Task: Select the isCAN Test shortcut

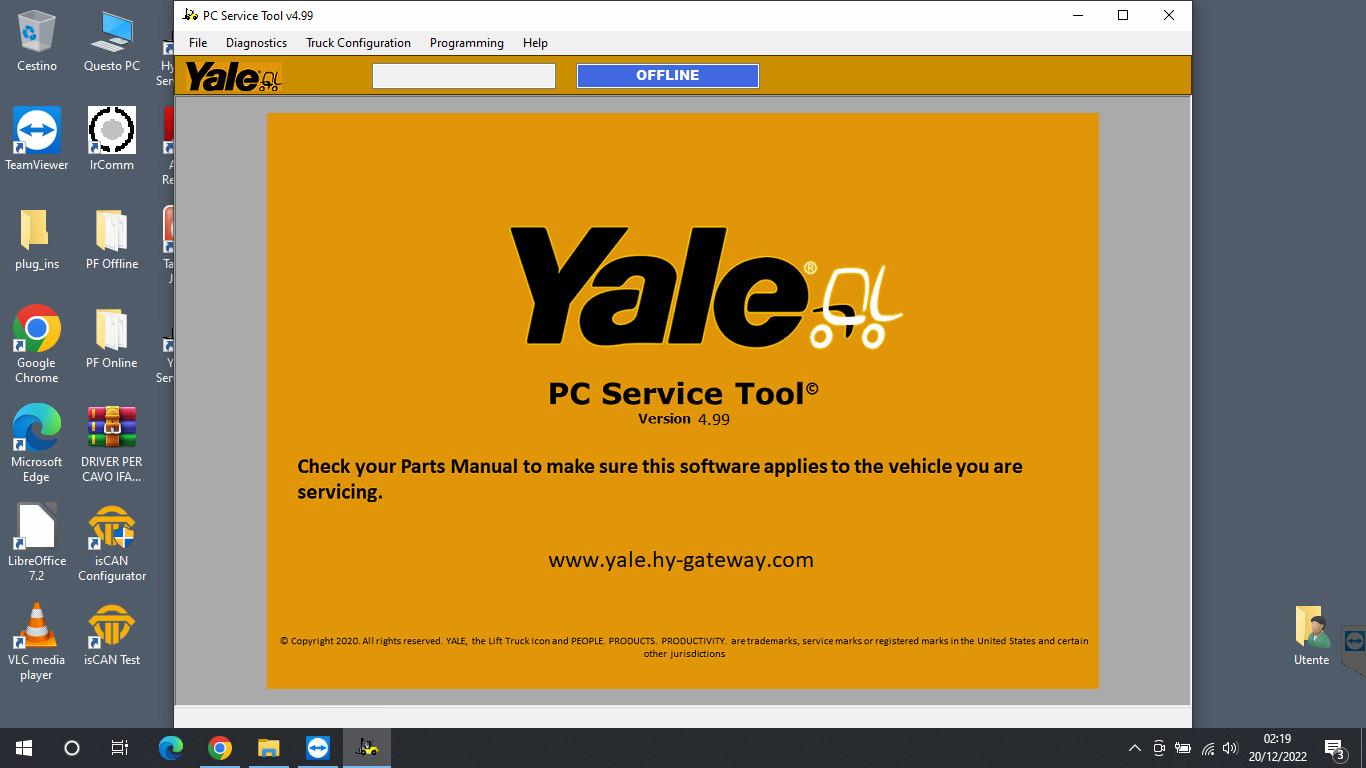Action: pos(112,634)
